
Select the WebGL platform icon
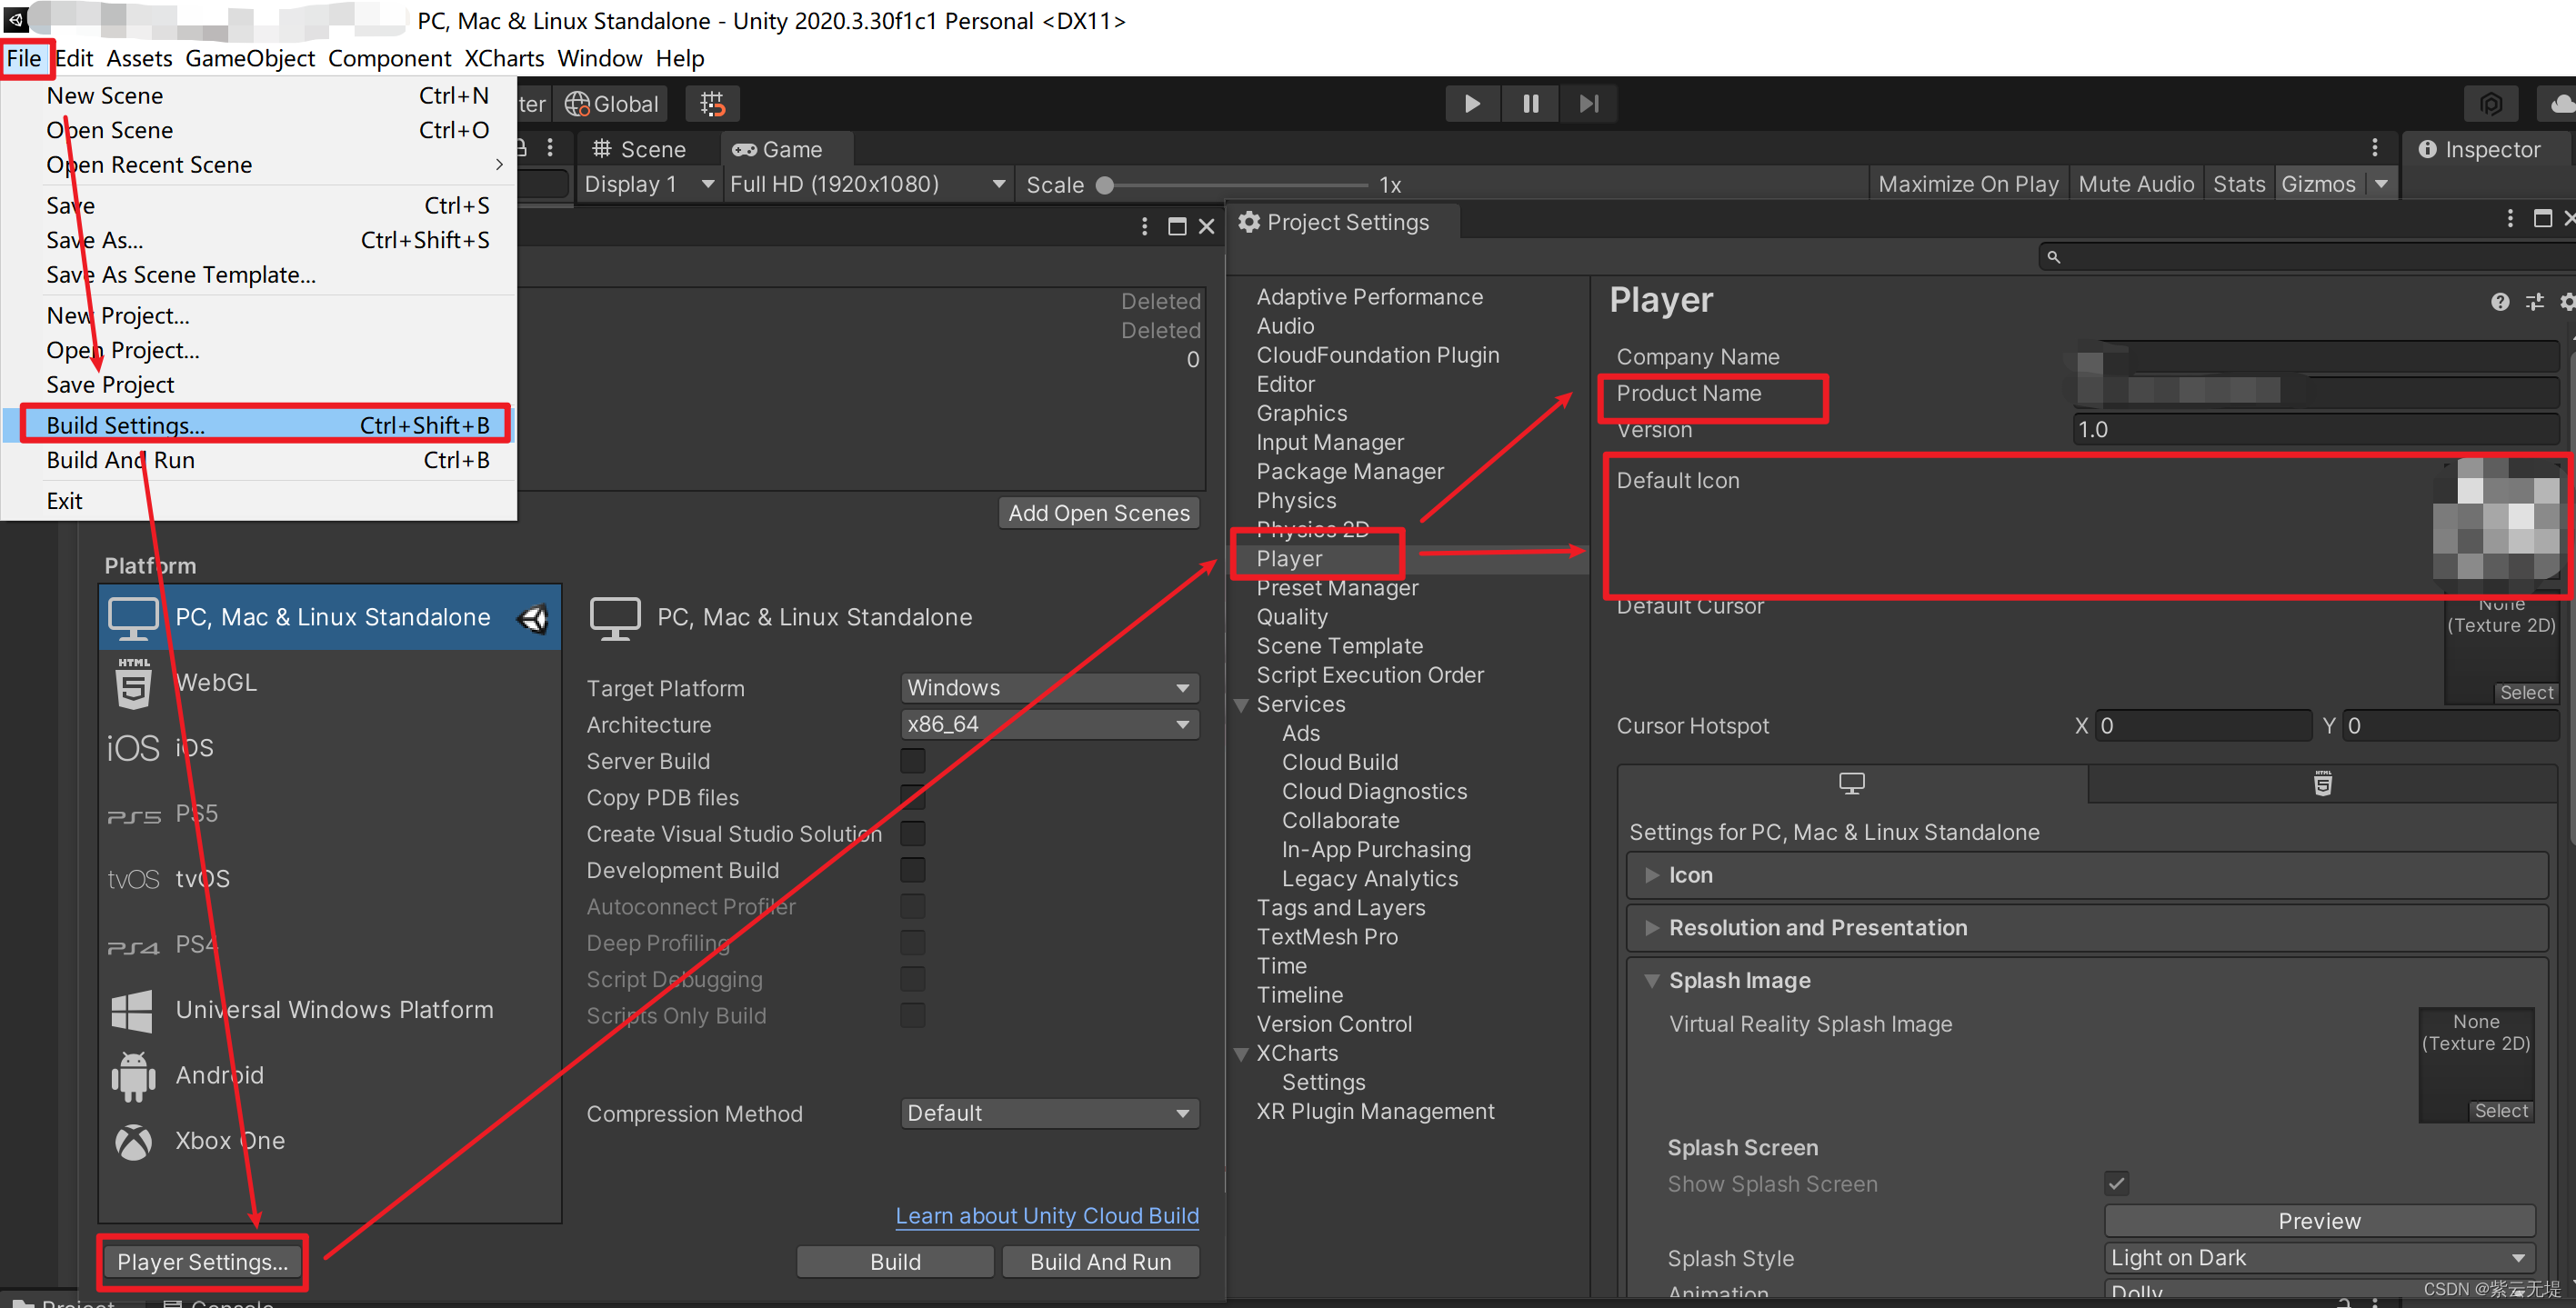tap(133, 682)
